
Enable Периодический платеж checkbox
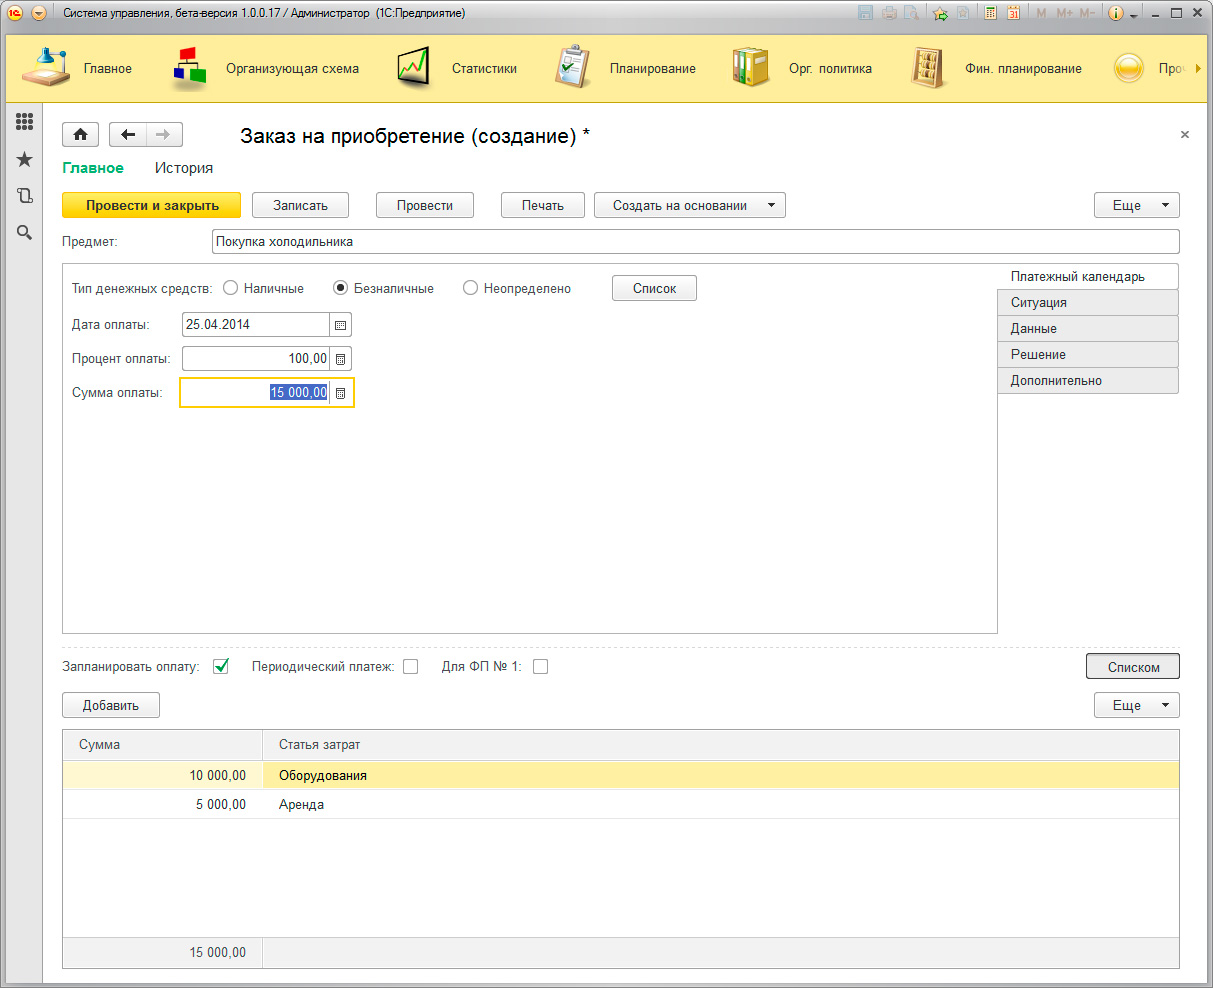coord(410,666)
